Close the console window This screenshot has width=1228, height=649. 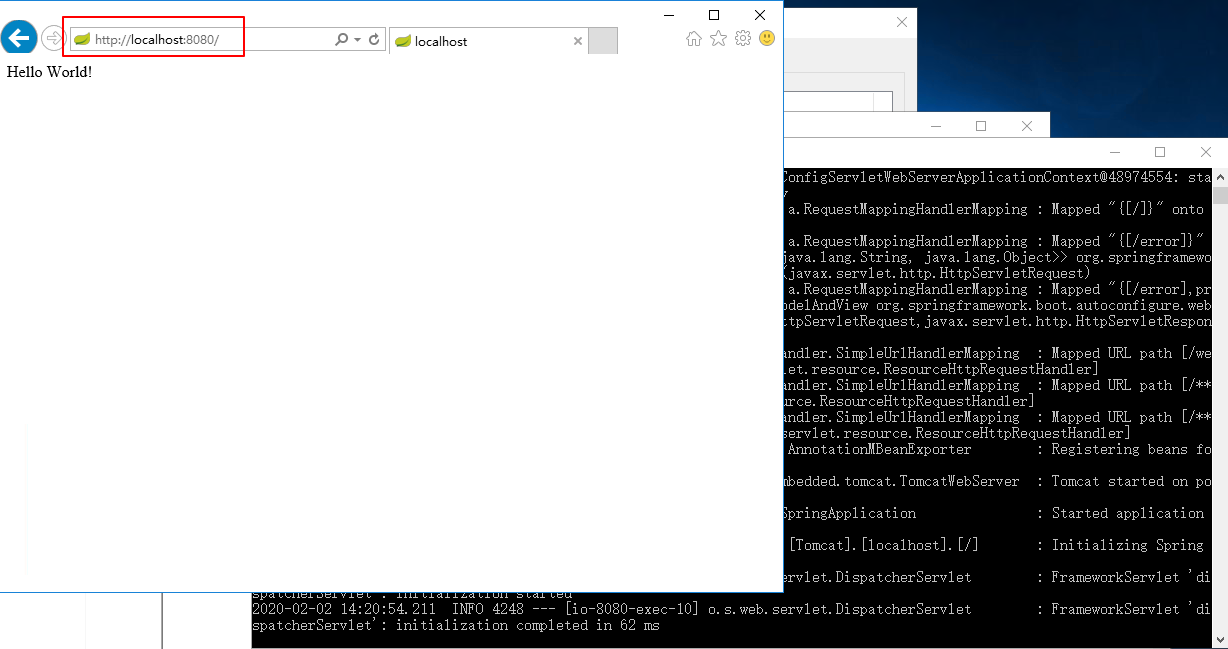[1206, 152]
